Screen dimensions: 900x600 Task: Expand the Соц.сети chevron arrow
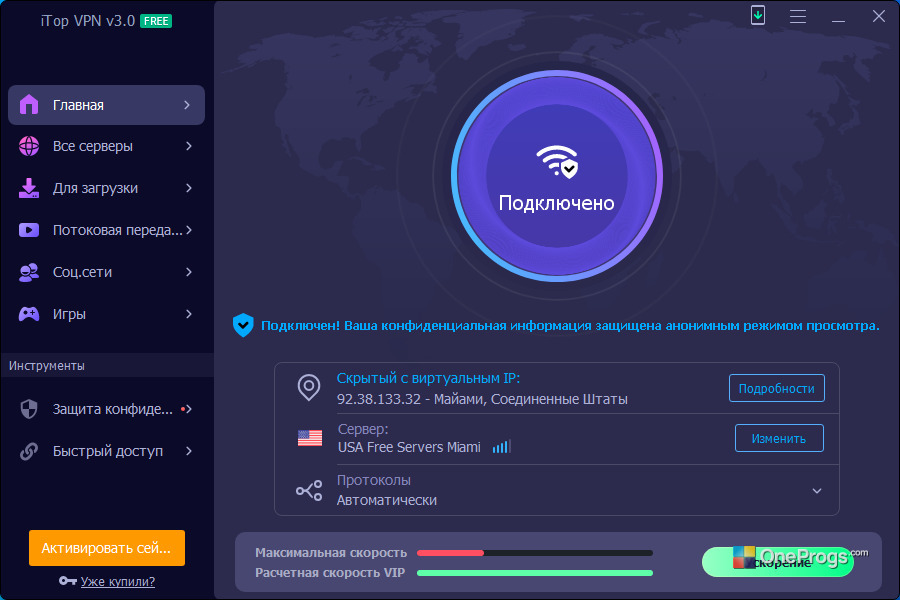[x=189, y=272]
